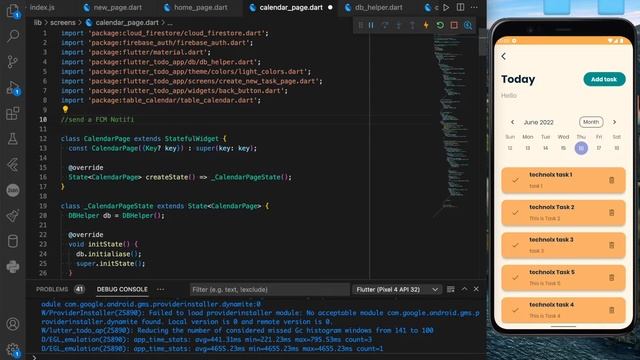
Task: Click line 10 comment '//send a FCM Notifi'
Action: [x=97, y=120]
